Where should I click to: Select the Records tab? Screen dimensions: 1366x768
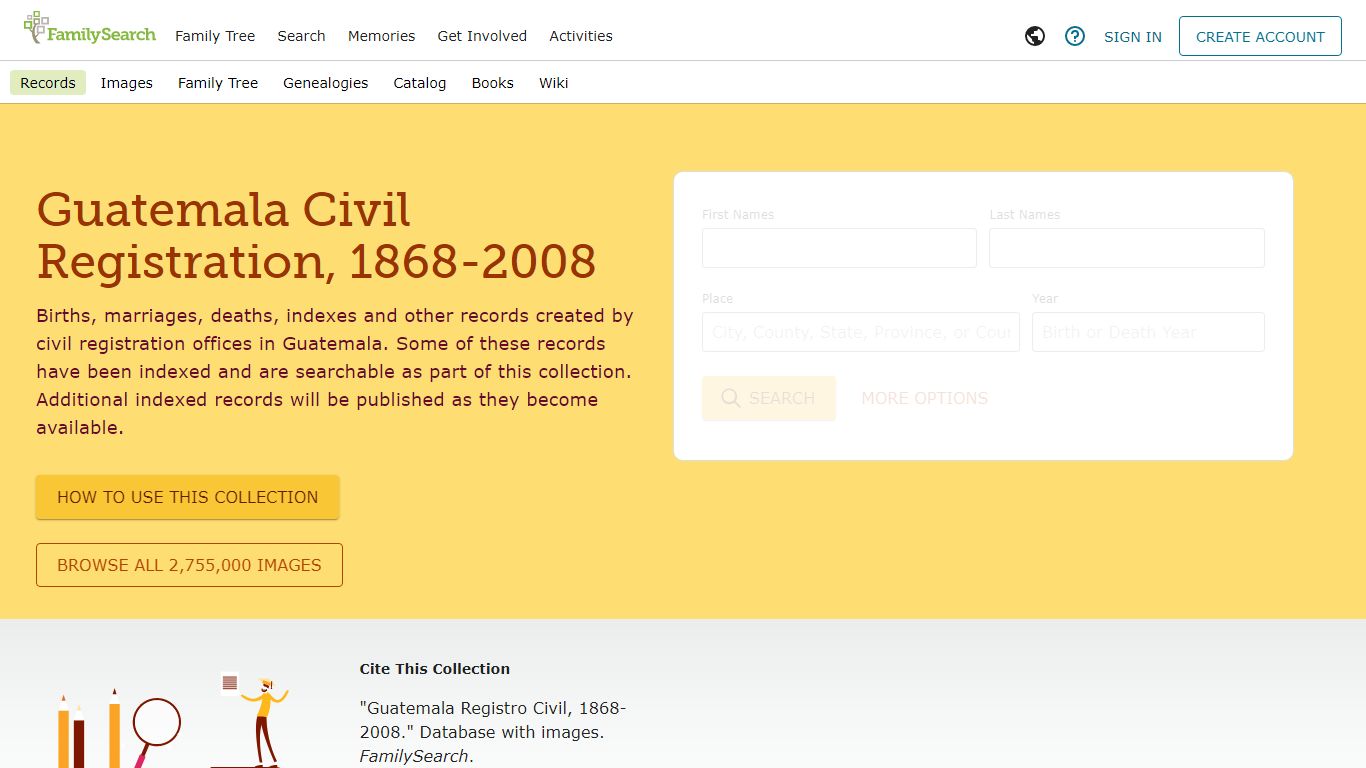[x=48, y=83]
